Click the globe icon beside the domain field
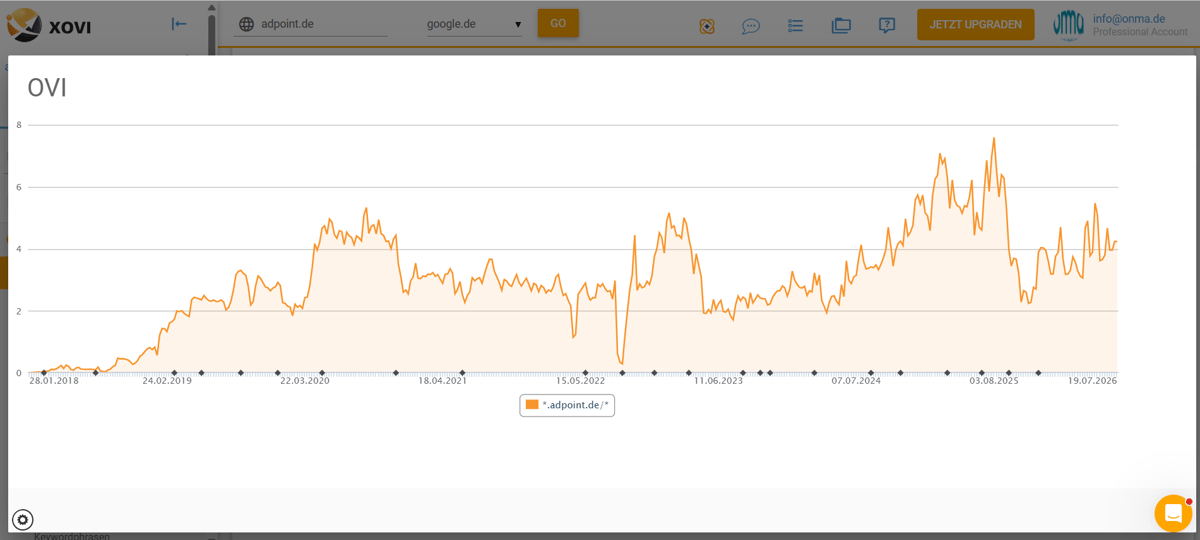This screenshot has height=540, width=1200. (246, 24)
